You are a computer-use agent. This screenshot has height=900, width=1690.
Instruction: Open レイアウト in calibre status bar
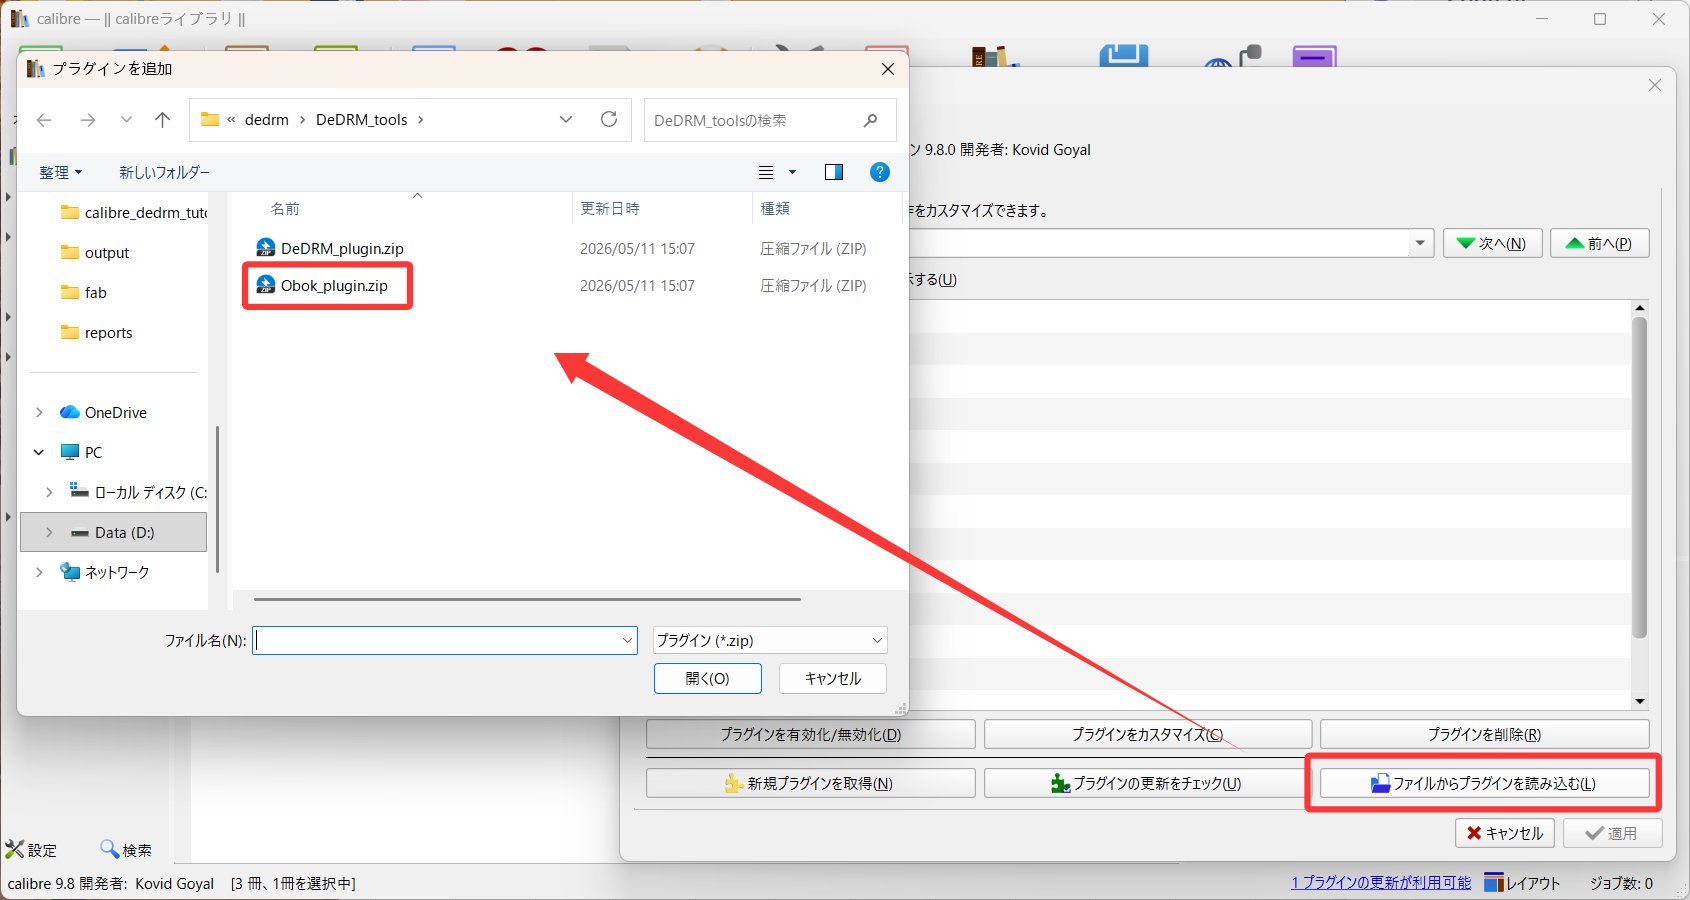[x=1522, y=883]
